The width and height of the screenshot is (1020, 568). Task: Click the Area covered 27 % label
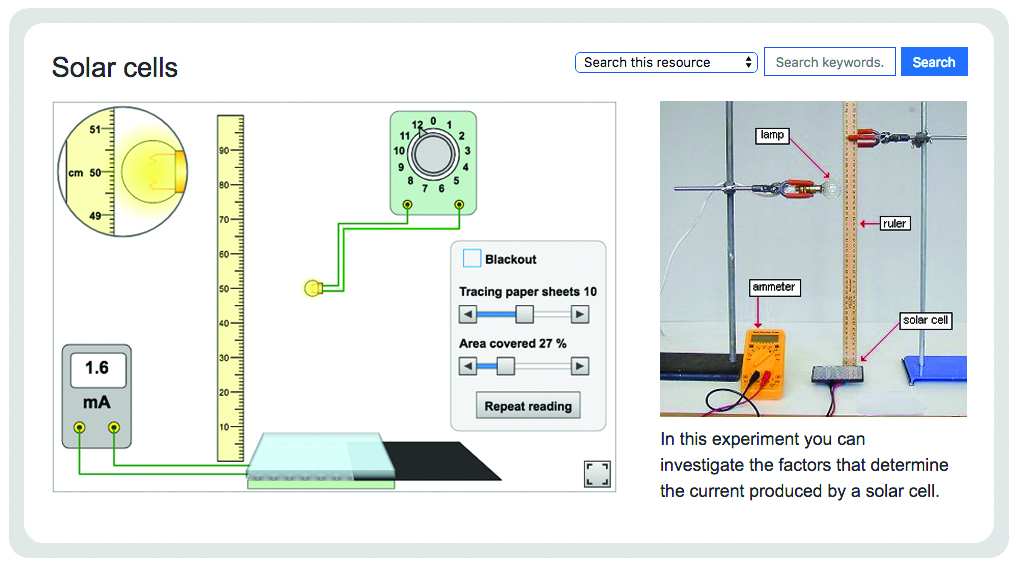[513, 344]
